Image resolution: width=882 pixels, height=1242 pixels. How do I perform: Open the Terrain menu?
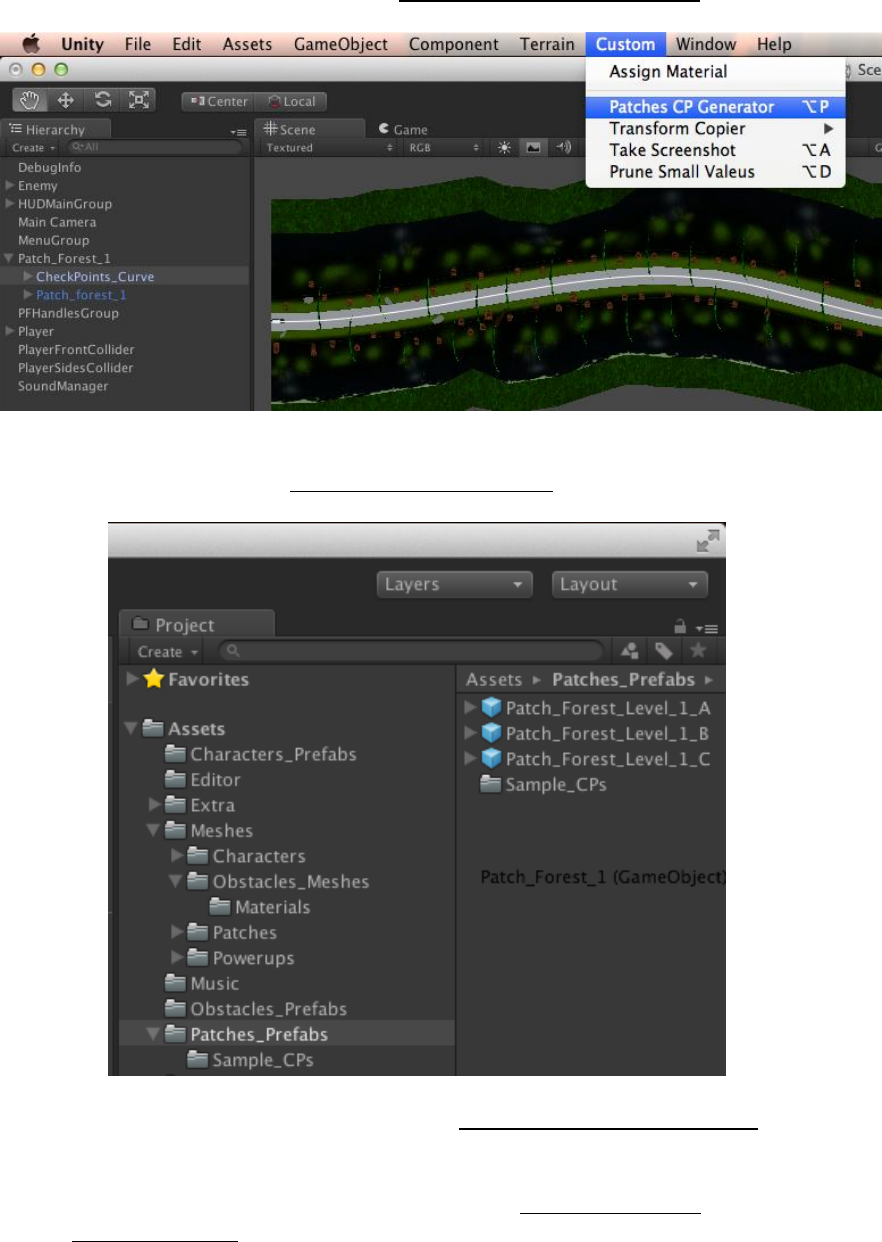click(547, 44)
